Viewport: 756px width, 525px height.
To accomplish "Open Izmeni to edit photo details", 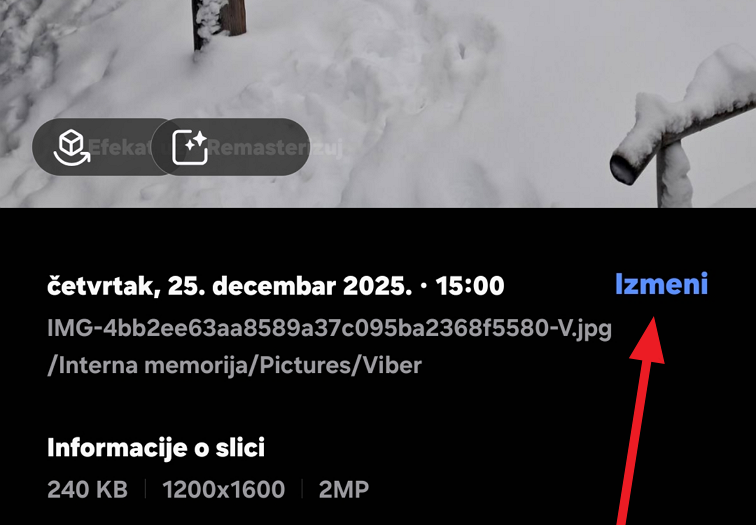I will tap(662, 284).
